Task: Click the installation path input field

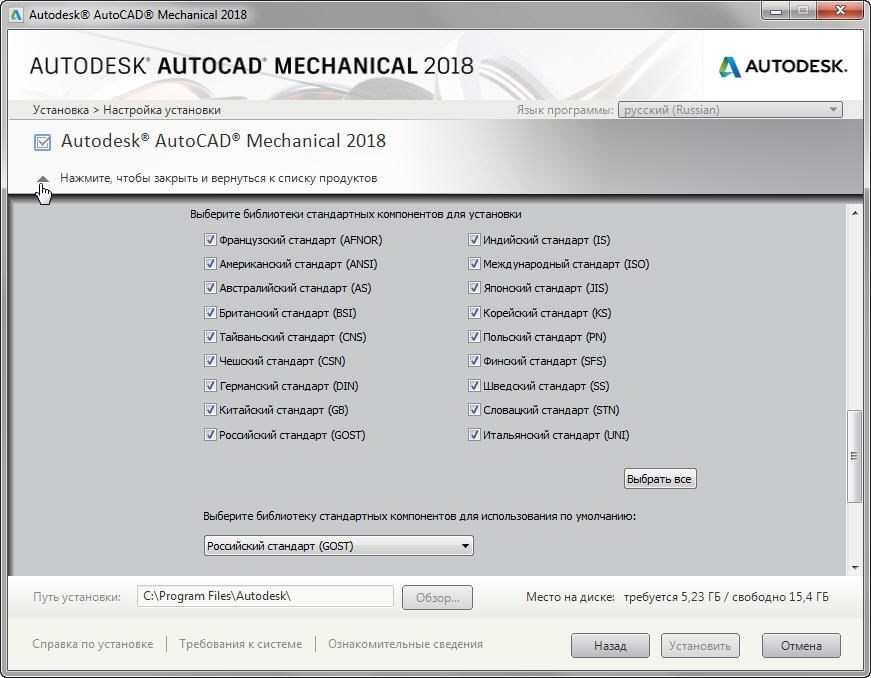Action: (x=265, y=596)
